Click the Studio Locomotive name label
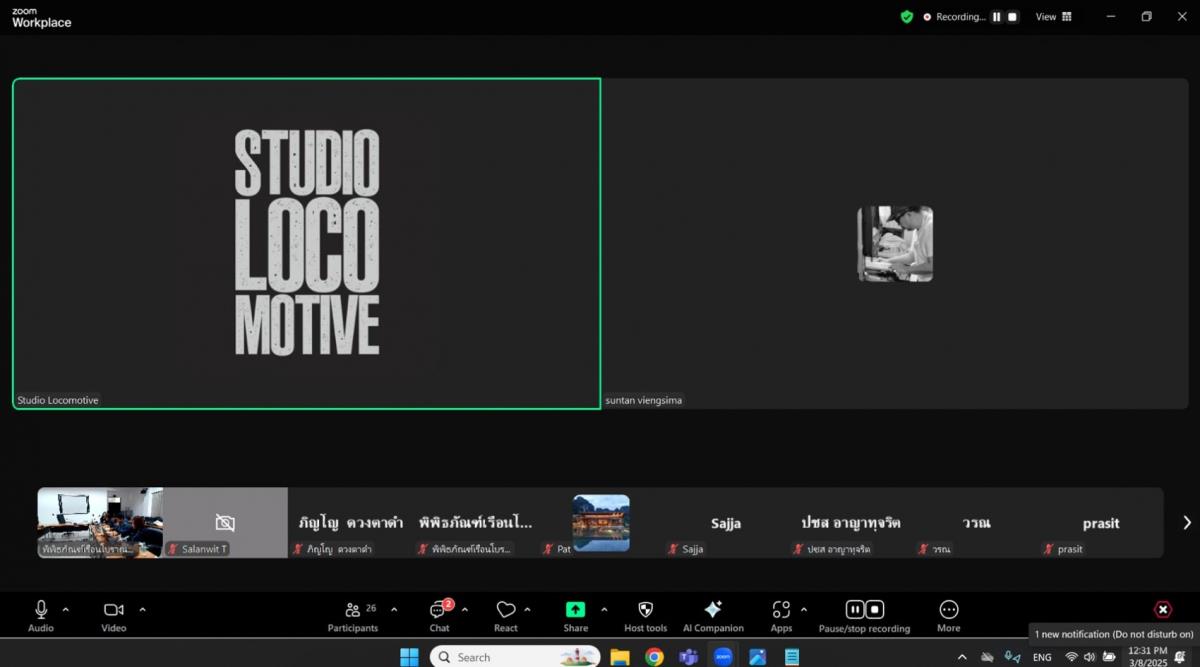1200x667 pixels. [58, 400]
